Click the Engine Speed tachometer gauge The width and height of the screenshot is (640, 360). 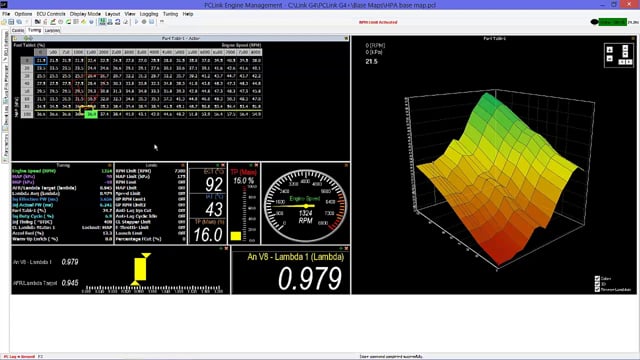coord(305,206)
